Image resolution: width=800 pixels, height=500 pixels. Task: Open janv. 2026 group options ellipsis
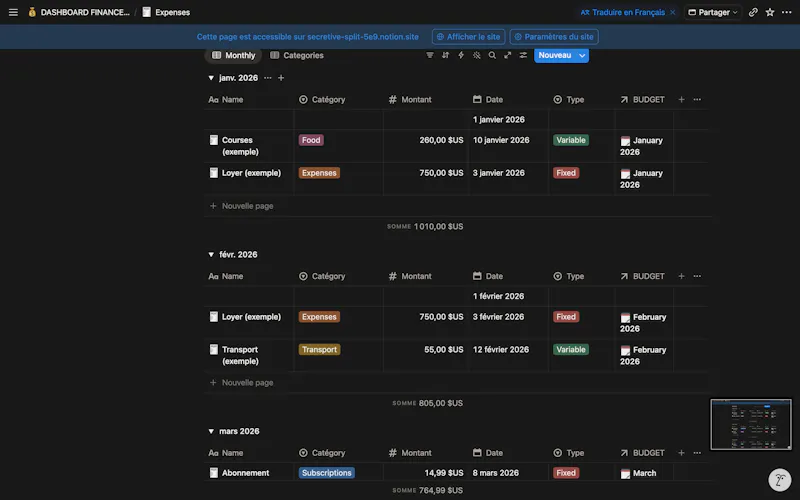(x=267, y=78)
